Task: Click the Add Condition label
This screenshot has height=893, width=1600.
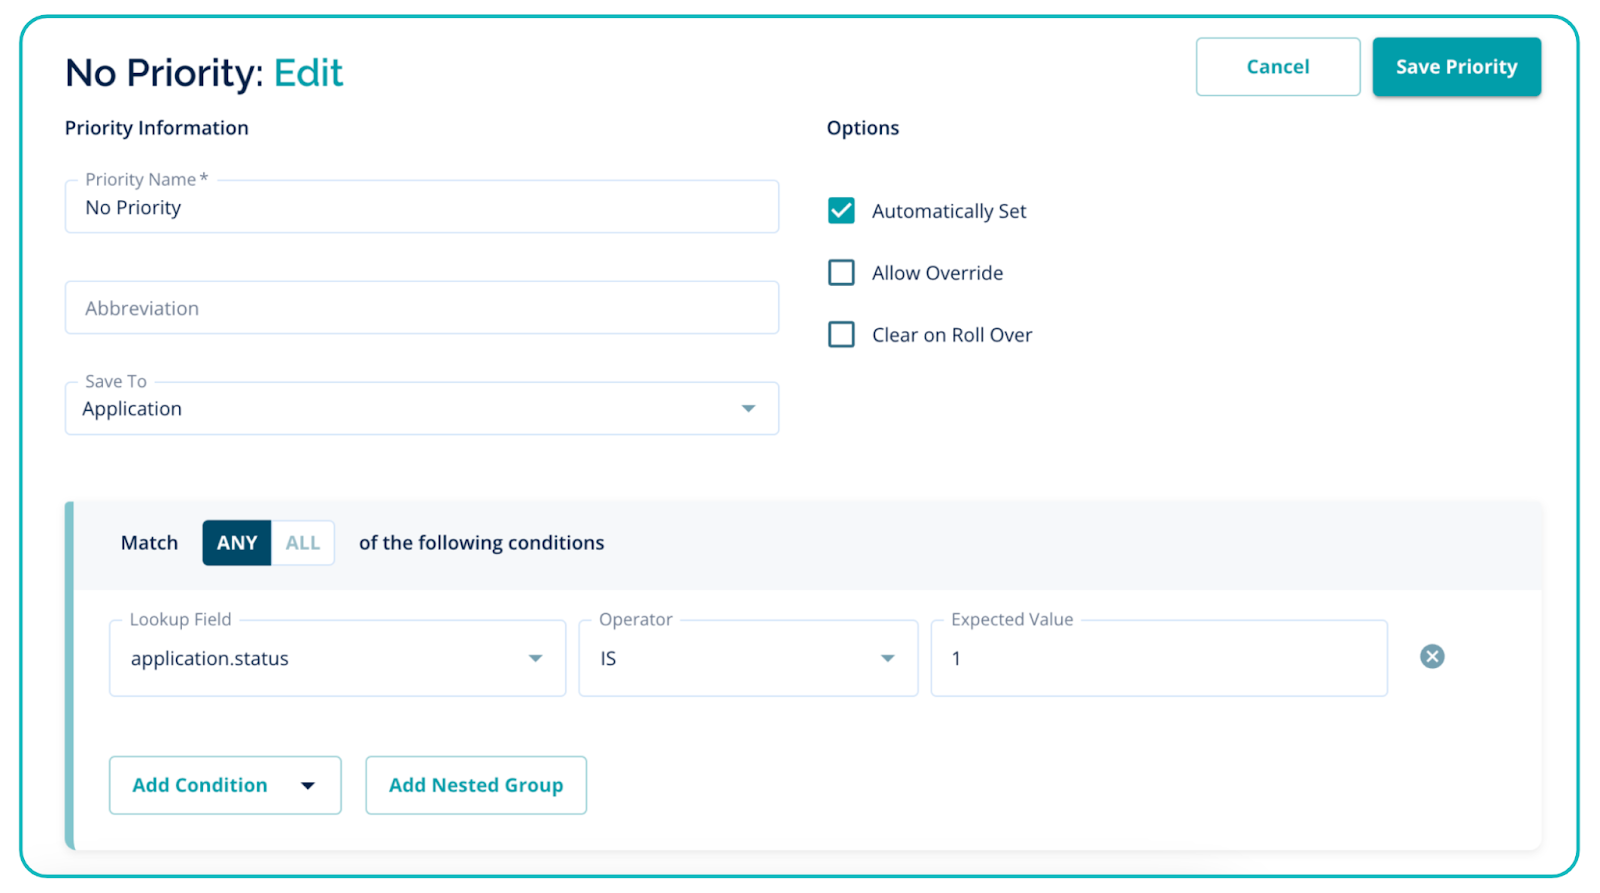Action: (200, 786)
